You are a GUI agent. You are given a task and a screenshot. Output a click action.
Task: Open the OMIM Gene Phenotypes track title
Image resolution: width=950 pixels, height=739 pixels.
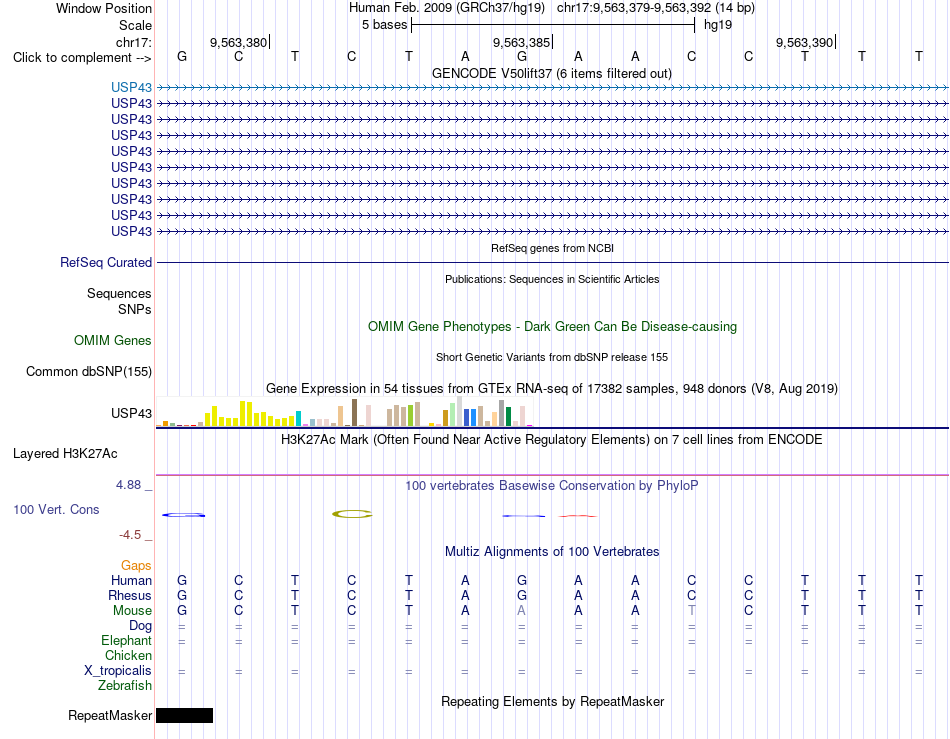pyautogui.click(x=552, y=326)
